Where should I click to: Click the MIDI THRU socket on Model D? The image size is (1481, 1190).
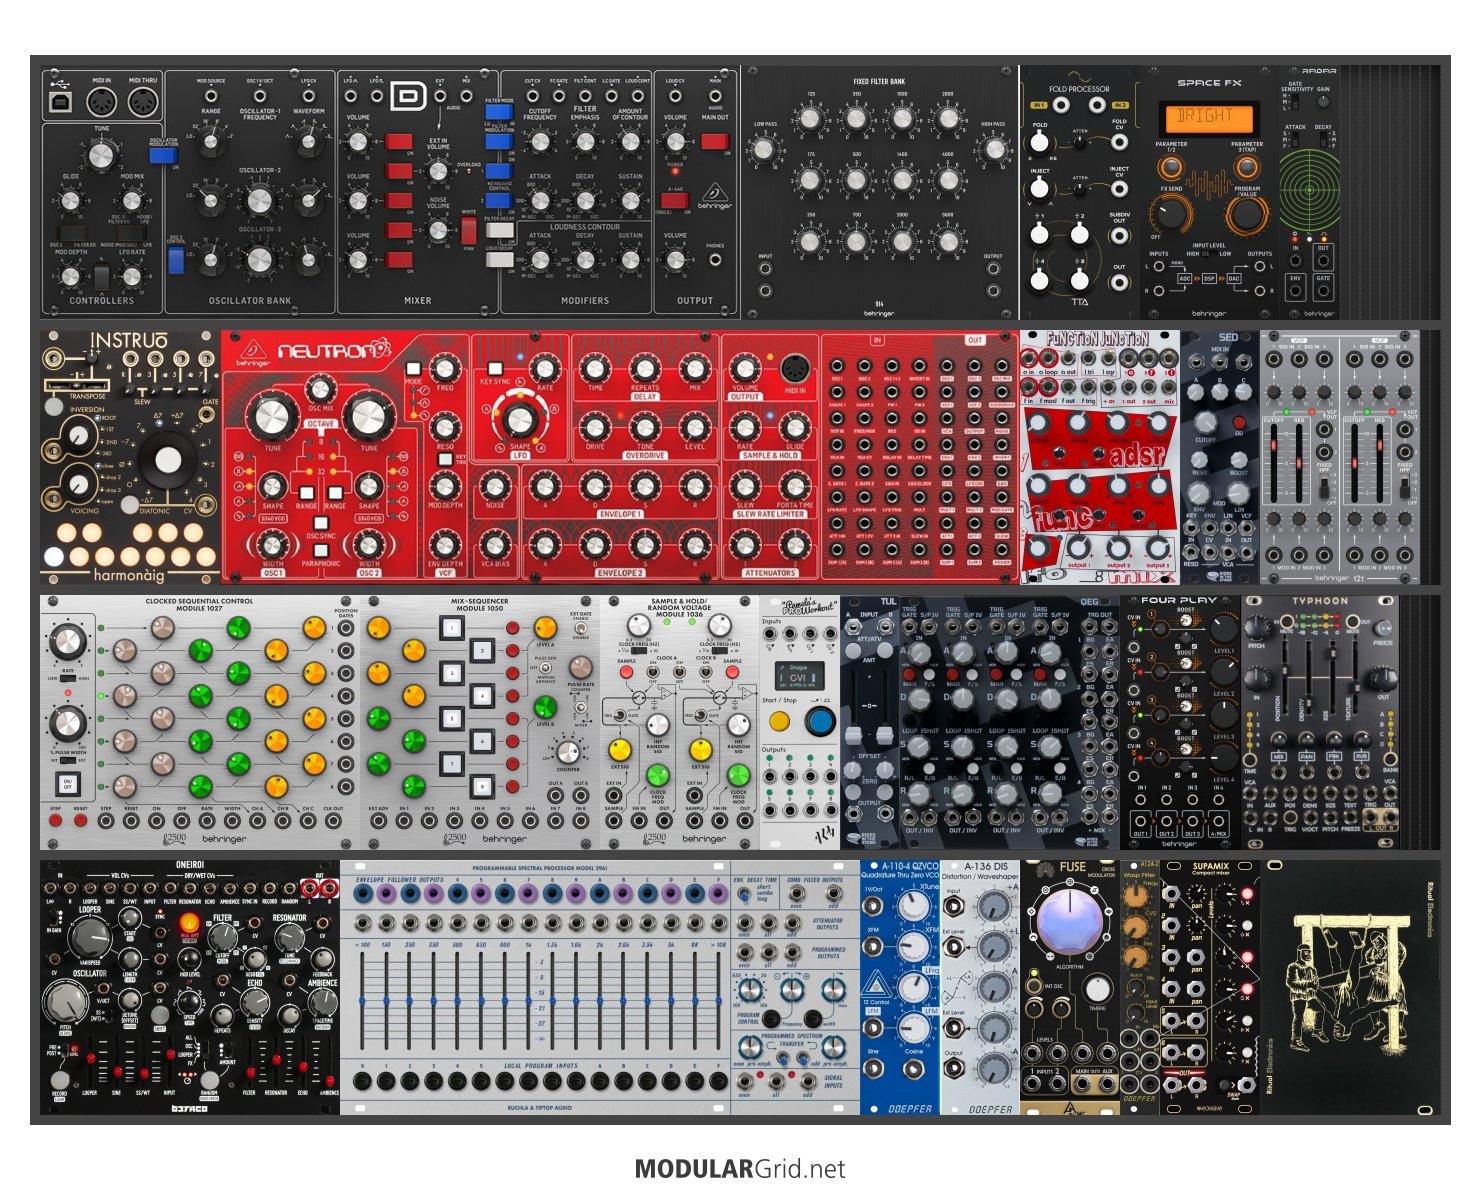click(143, 103)
